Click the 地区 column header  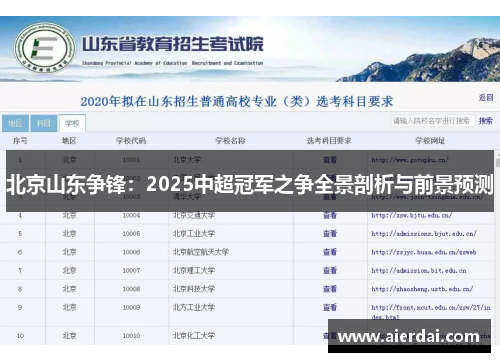tap(69, 141)
